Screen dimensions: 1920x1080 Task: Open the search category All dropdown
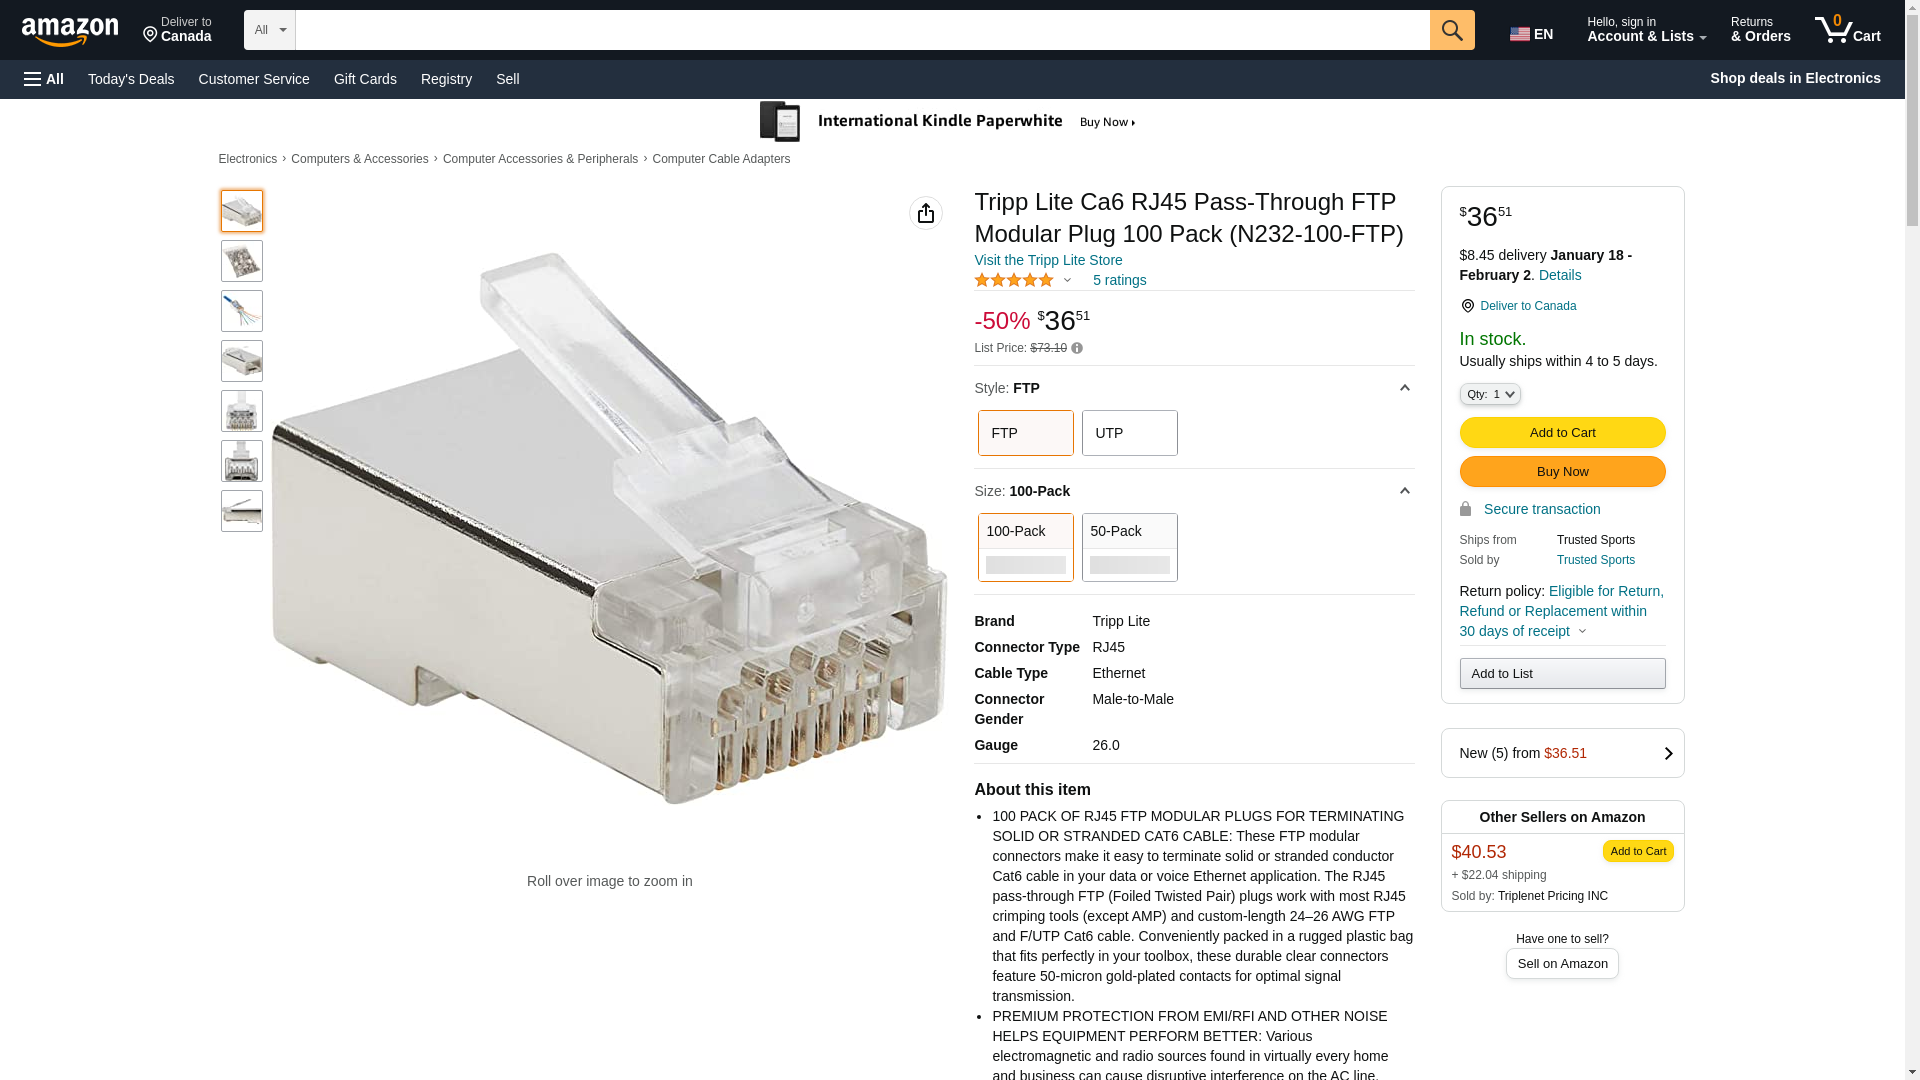[x=269, y=30]
